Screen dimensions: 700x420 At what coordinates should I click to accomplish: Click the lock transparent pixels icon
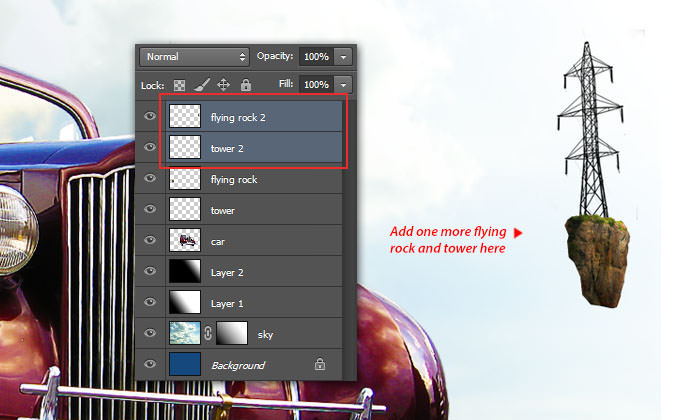pos(179,85)
